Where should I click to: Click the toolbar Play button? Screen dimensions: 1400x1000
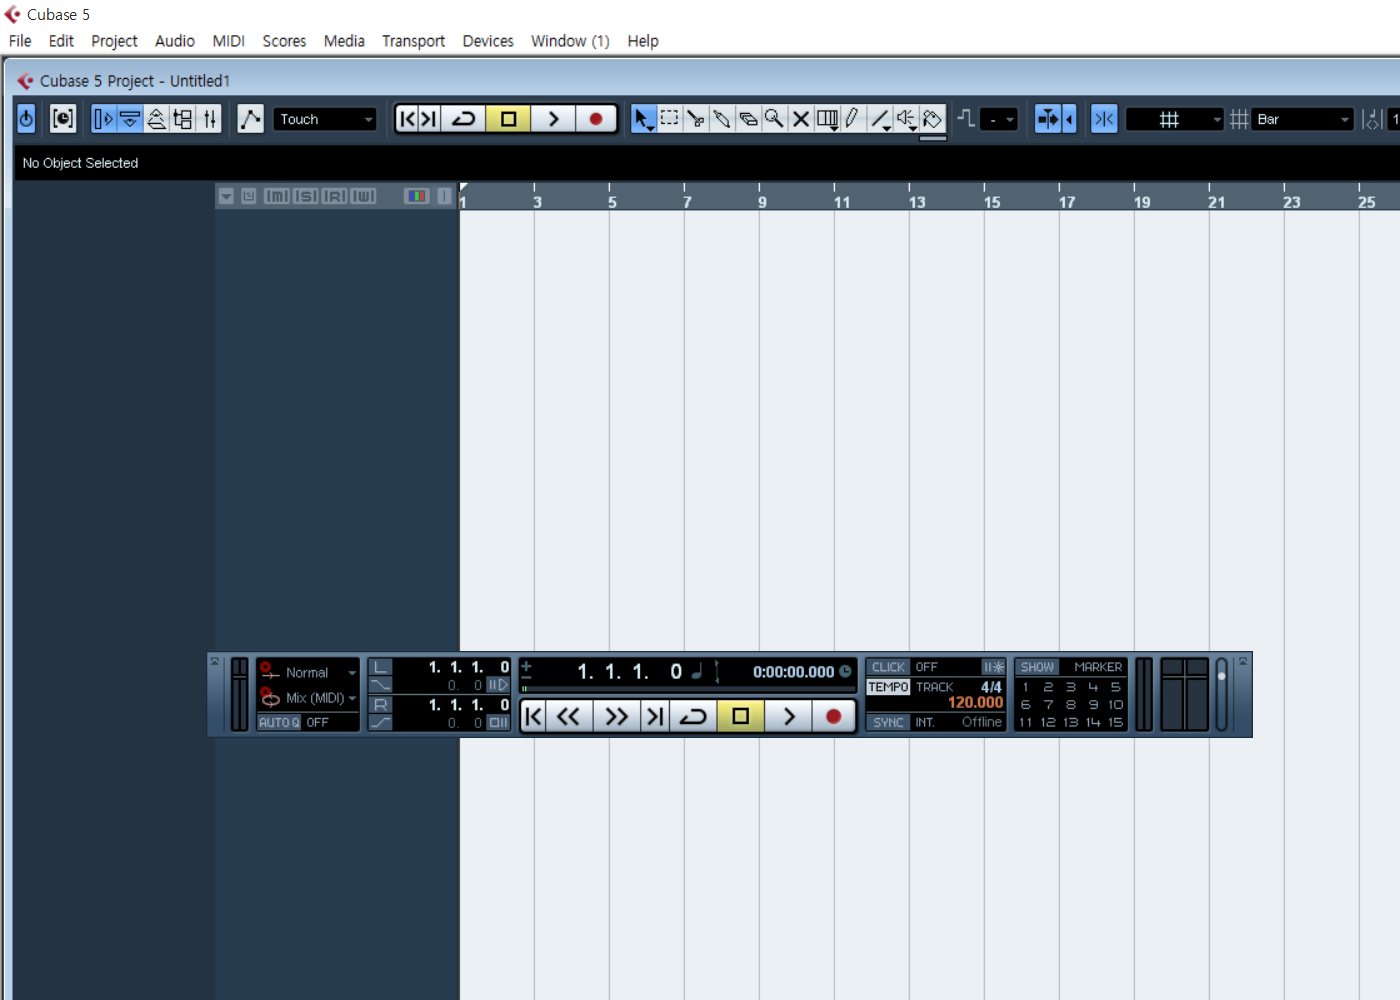(553, 119)
